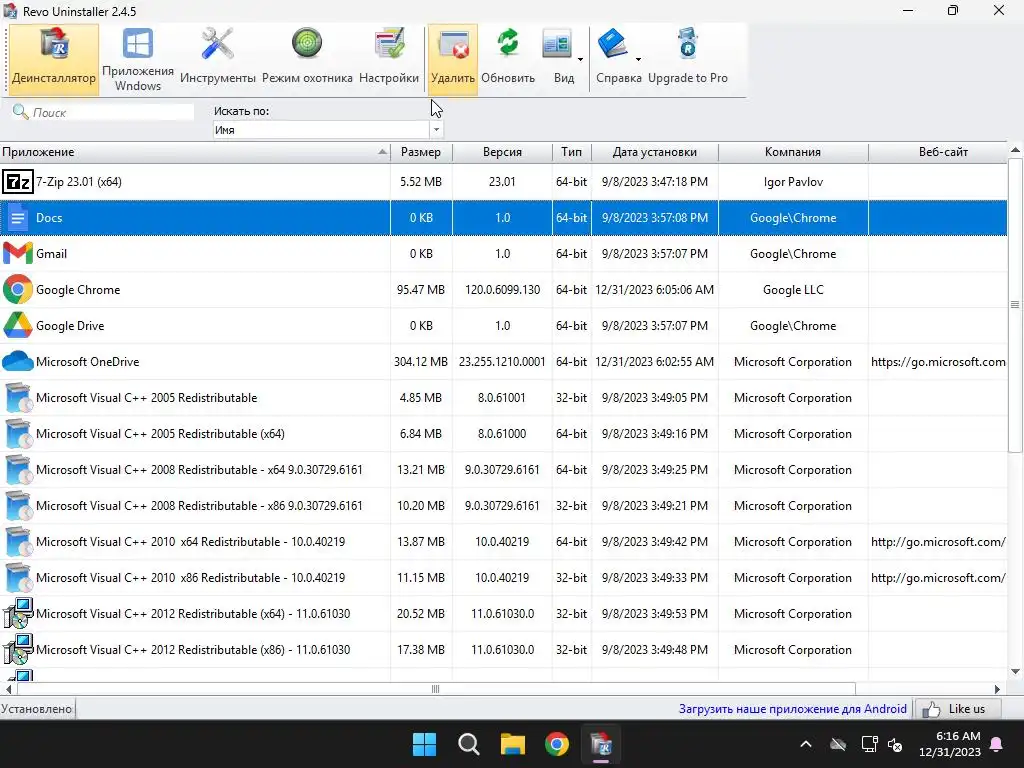Expand the Справка dropdown arrow

click(x=638, y=59)
